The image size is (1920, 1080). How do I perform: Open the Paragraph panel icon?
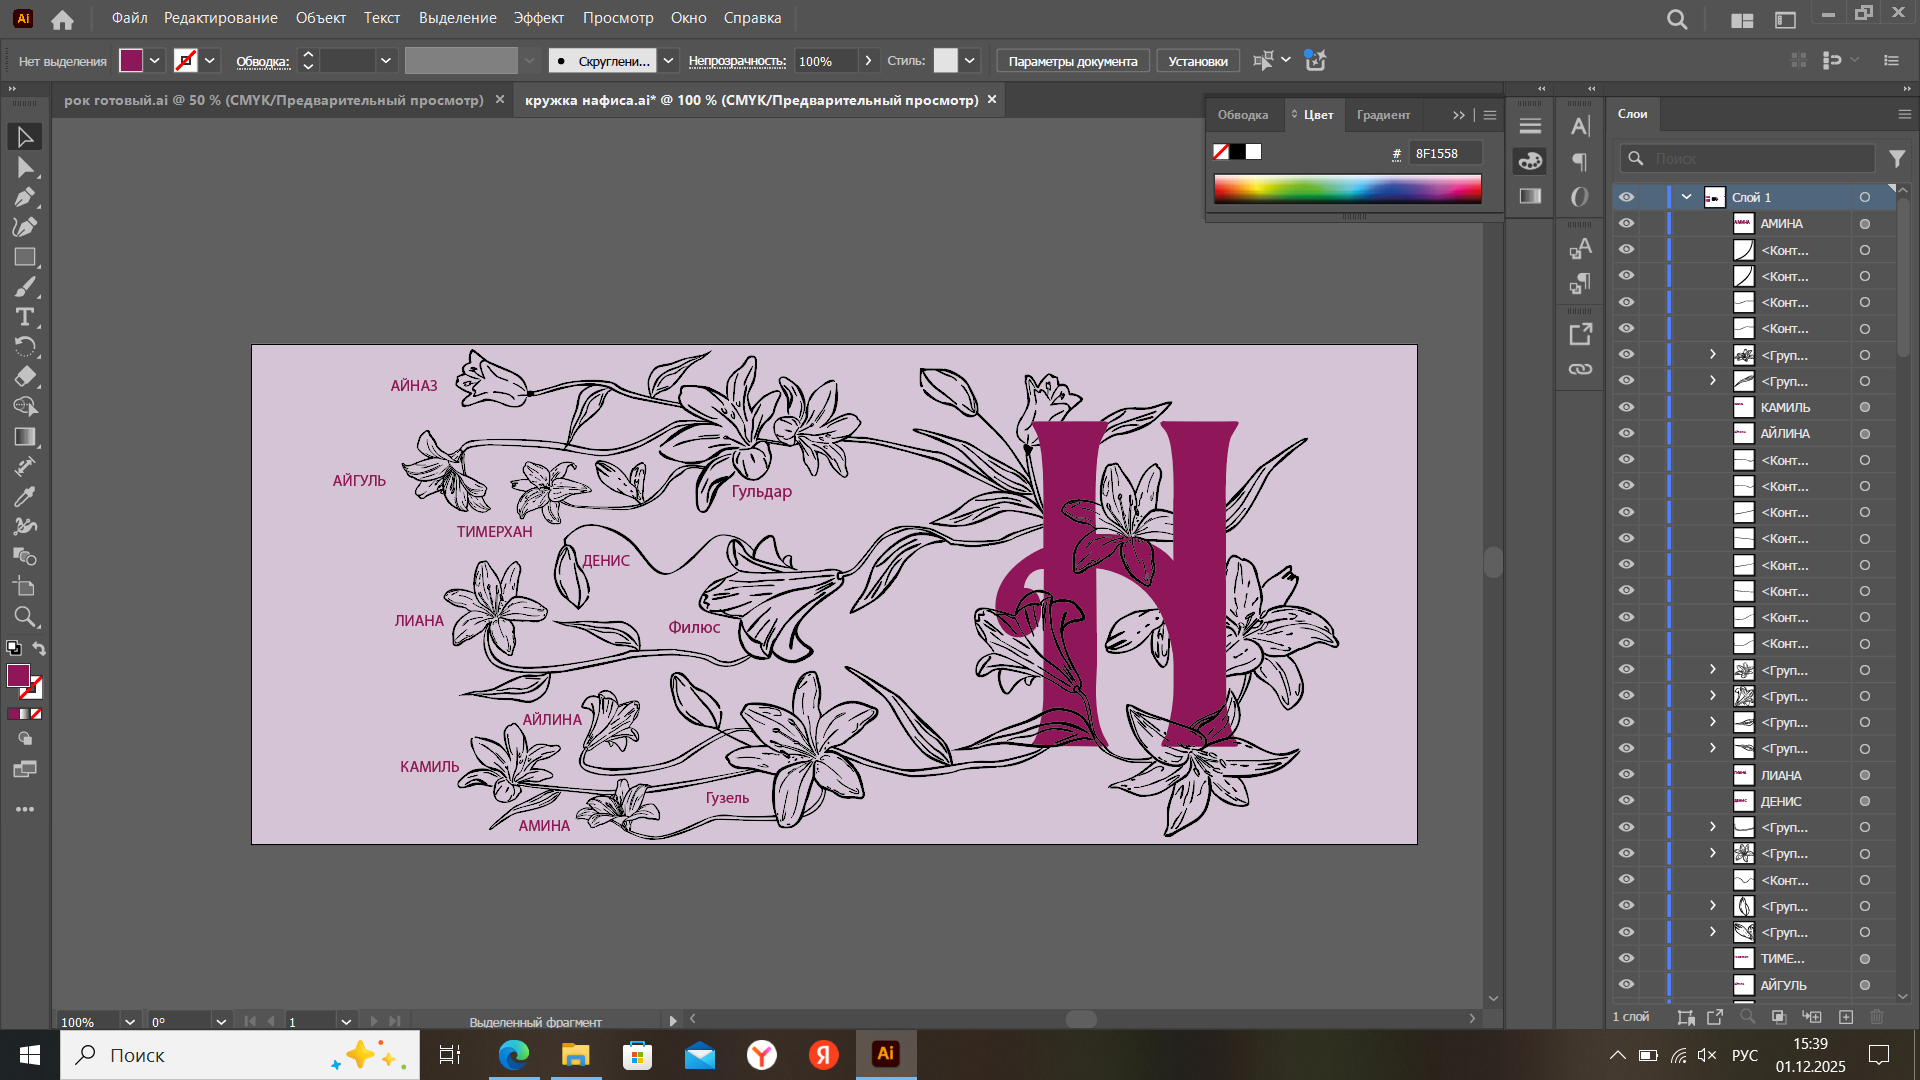point(1580,162)
